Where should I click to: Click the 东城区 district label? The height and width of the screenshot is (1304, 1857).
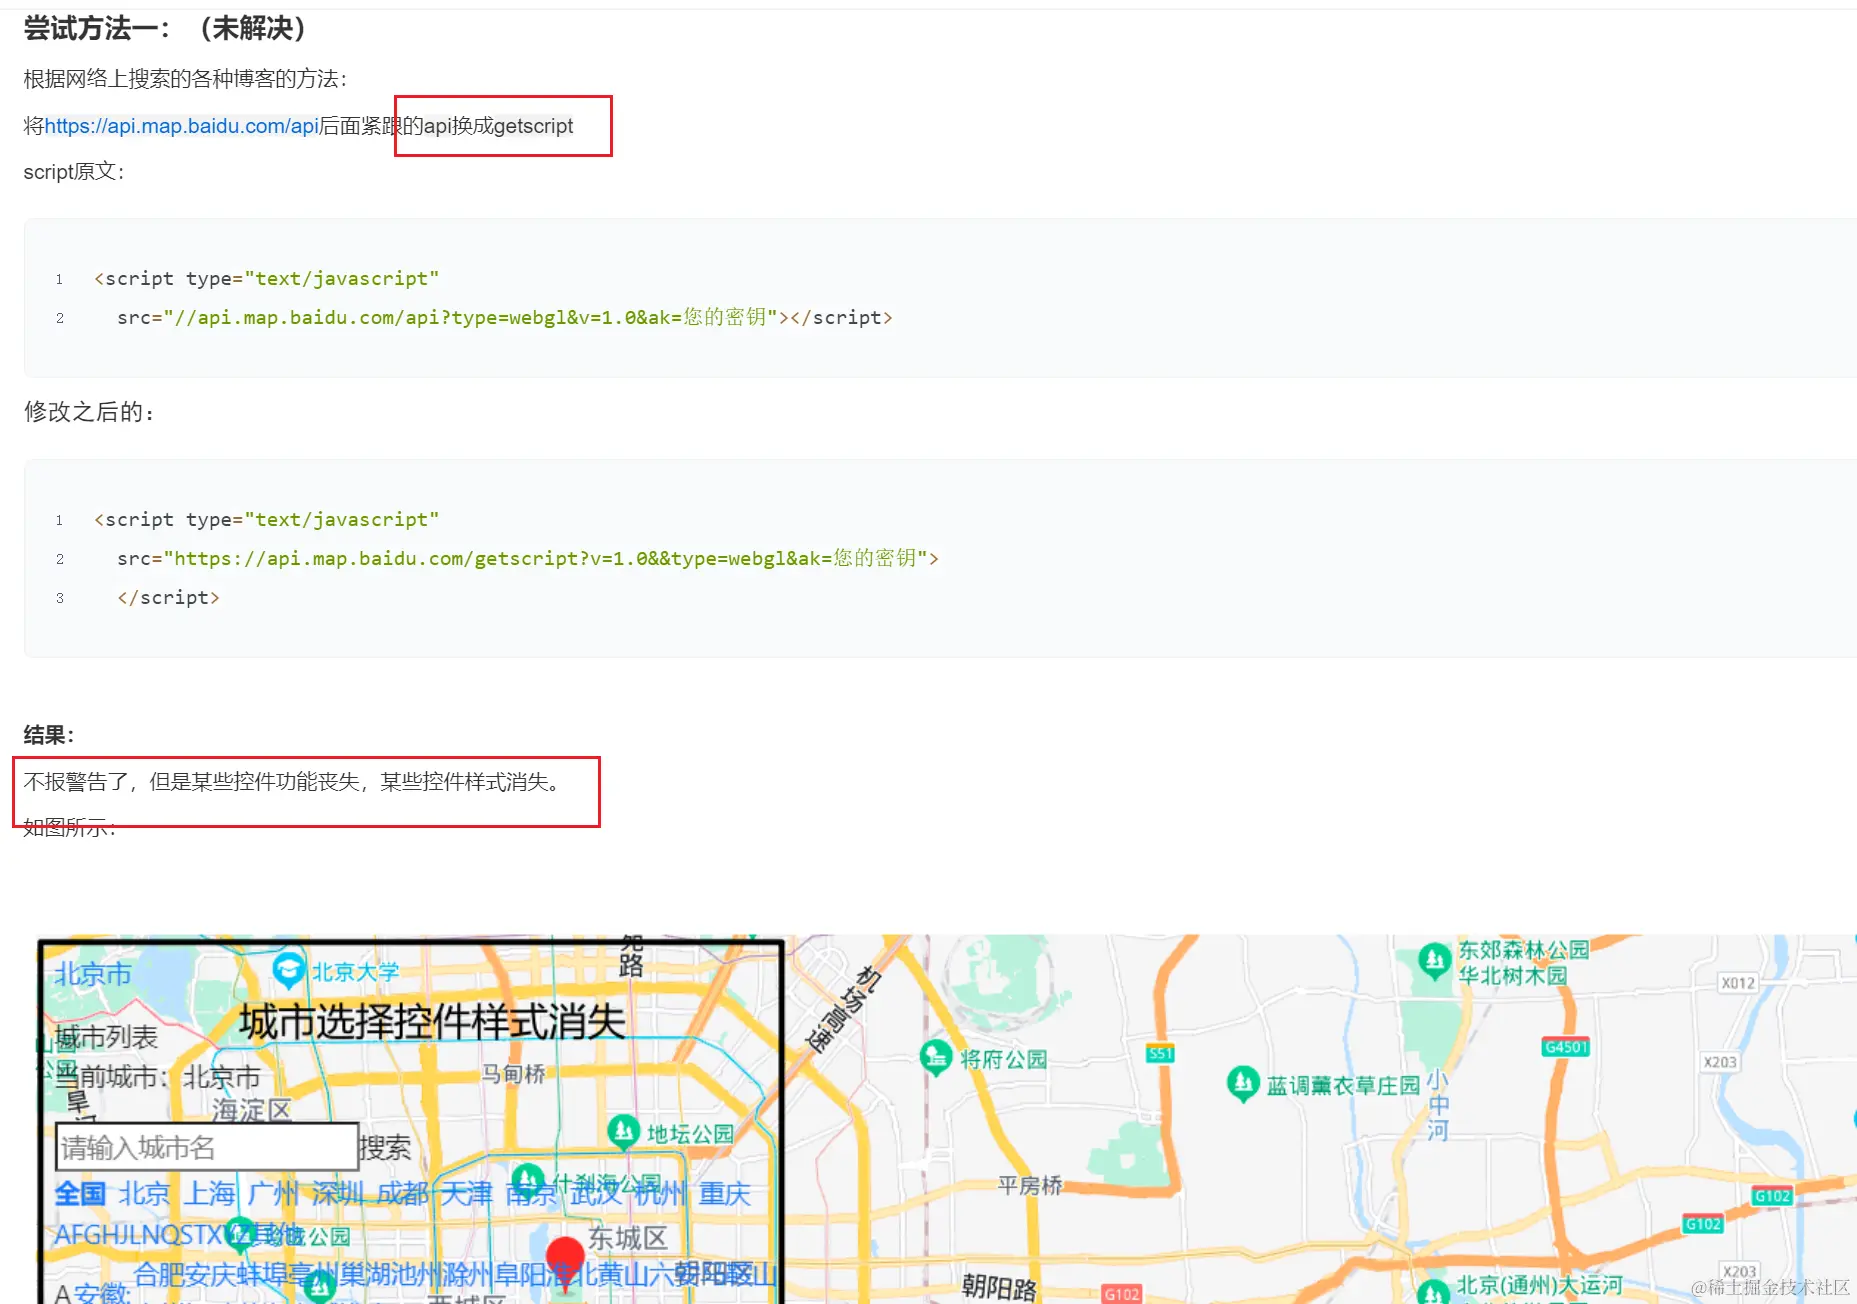[627, 1238]
